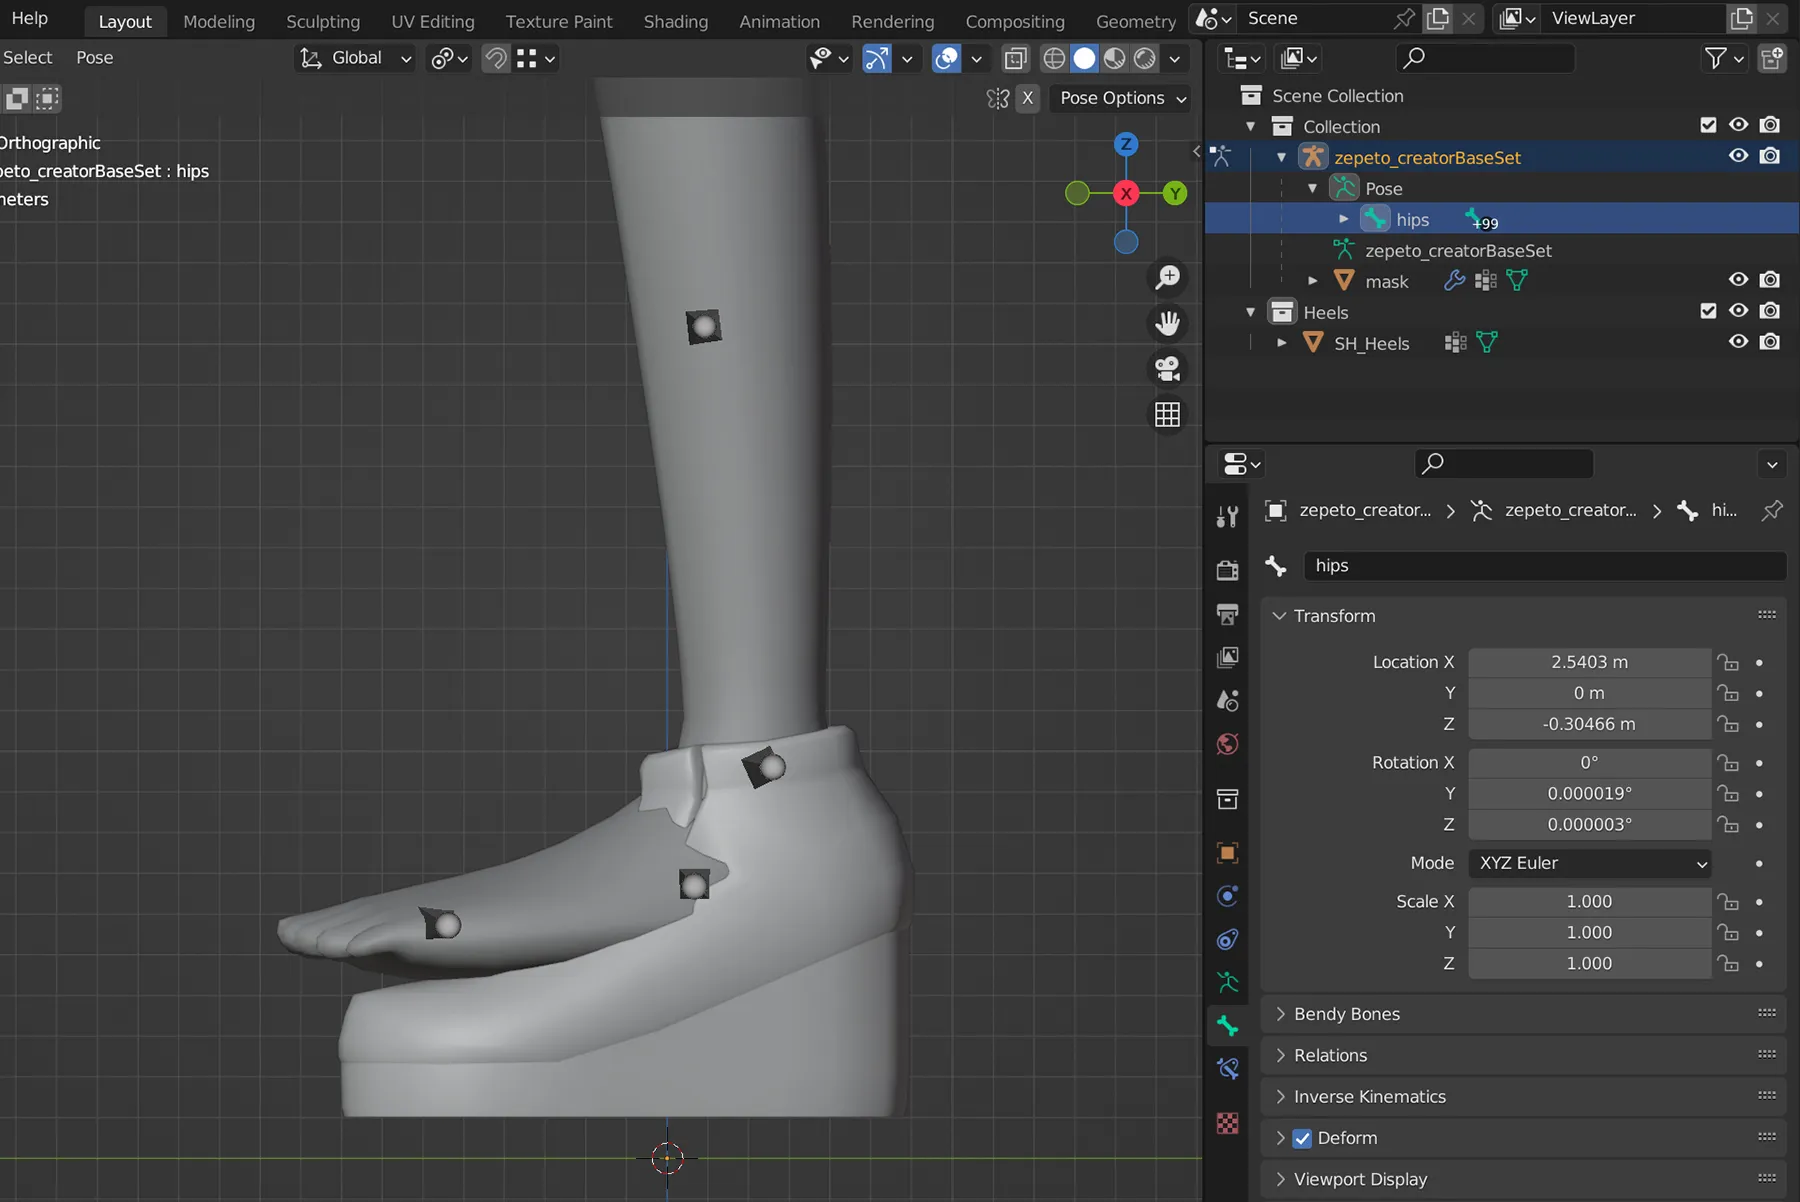Open the Select menu

tap(27, 58)
